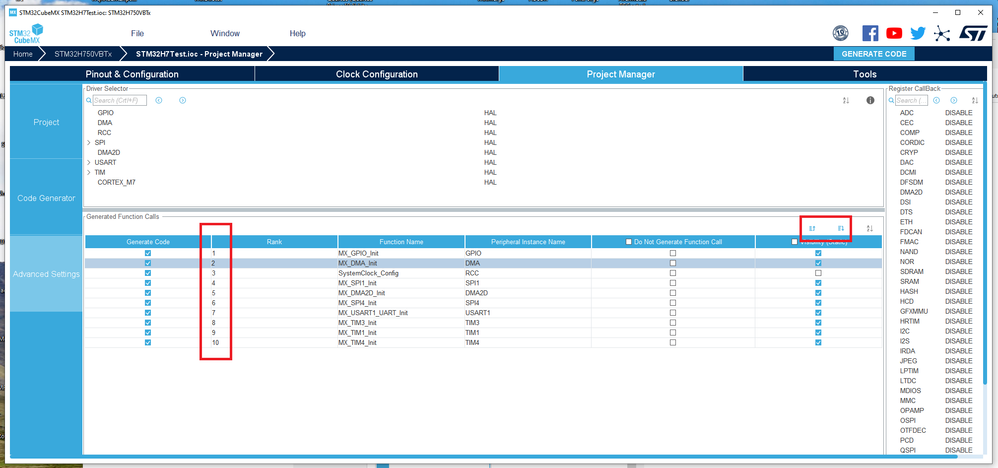Open the ADC callback DISABLE dropdown
998x468 pixels.
click(959, 113)
